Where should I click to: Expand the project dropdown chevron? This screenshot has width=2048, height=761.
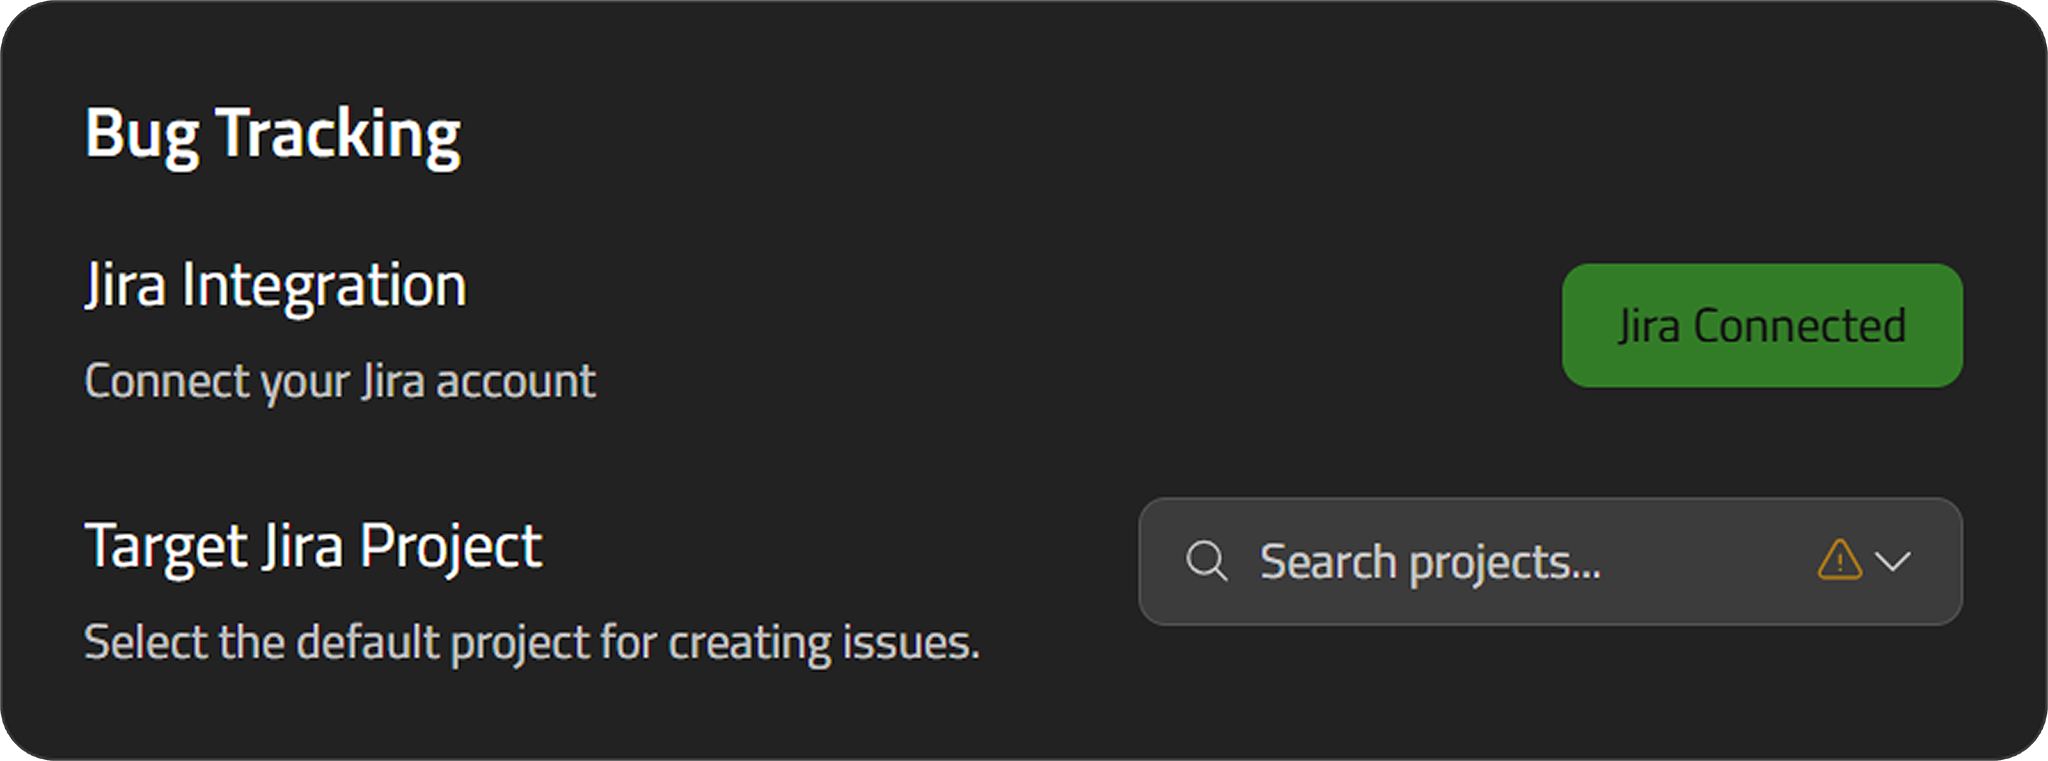[x=1893, y=561]
